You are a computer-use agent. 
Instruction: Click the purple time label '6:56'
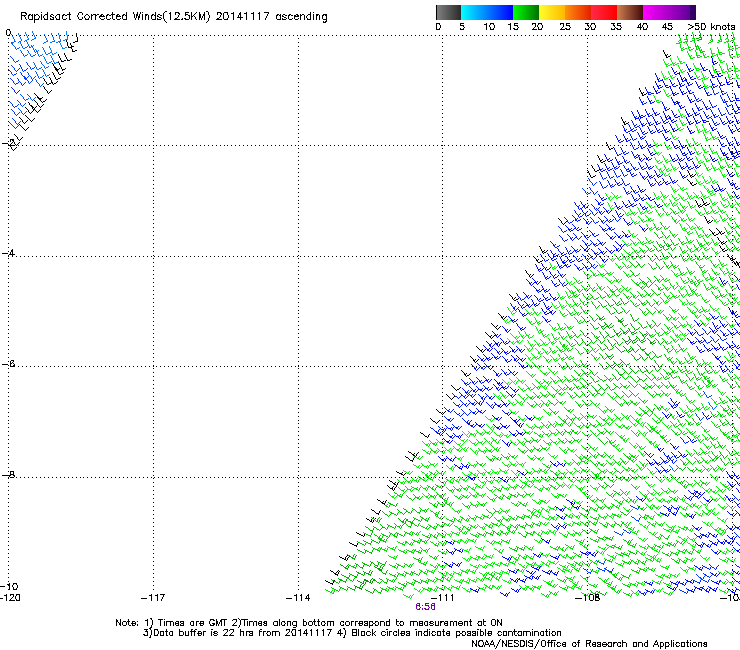[425, 607]
